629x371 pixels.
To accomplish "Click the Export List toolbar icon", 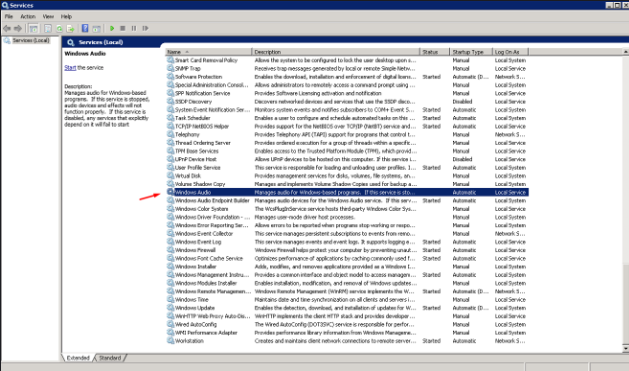I will click(x=71, y=28).
